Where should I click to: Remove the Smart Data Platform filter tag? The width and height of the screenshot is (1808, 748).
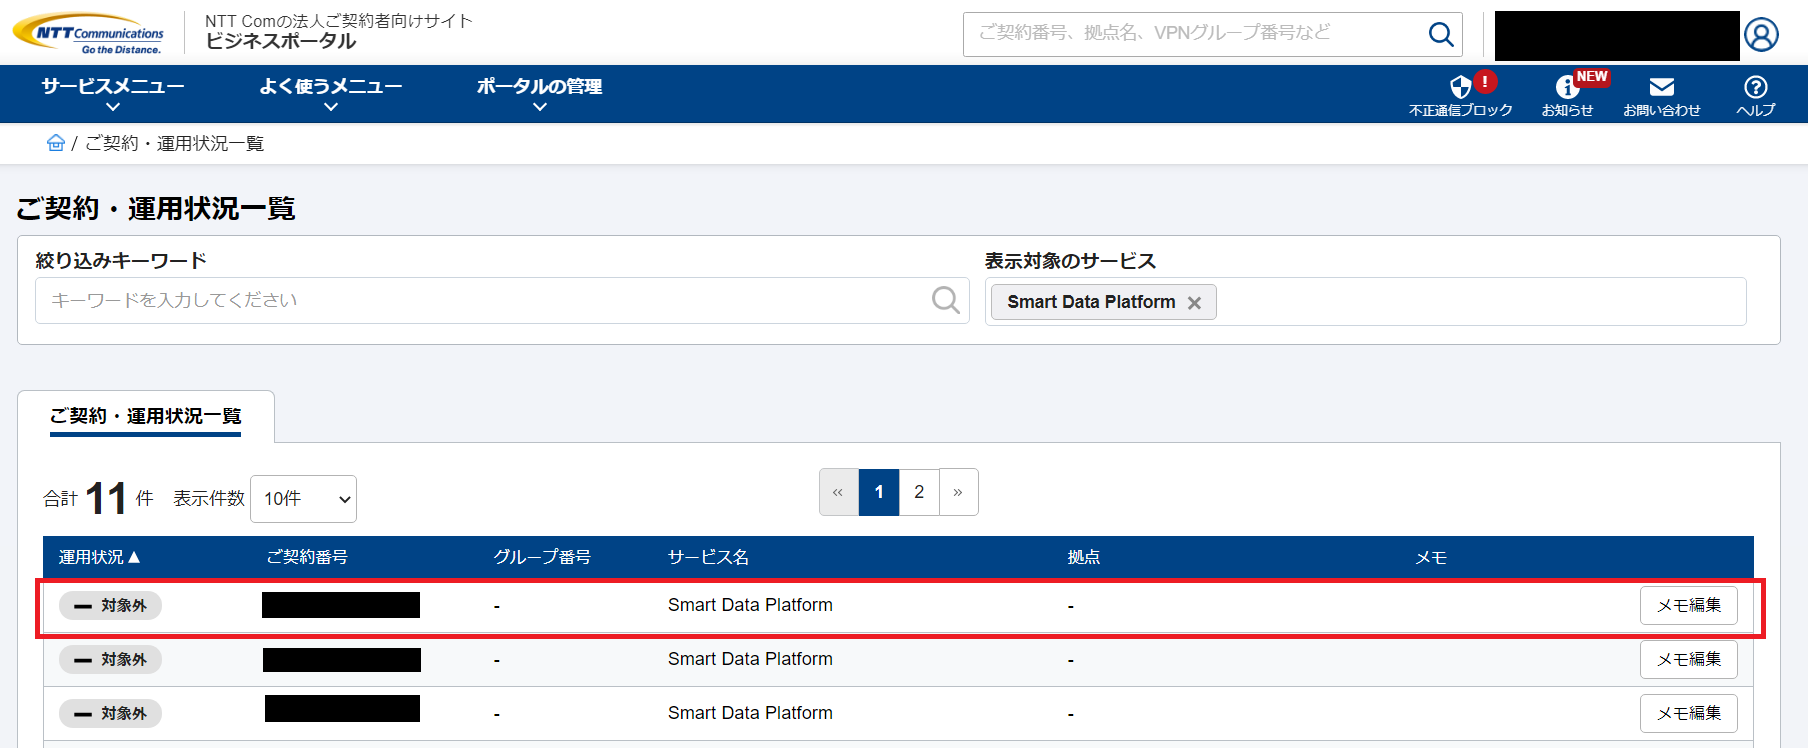point(1194,303)
